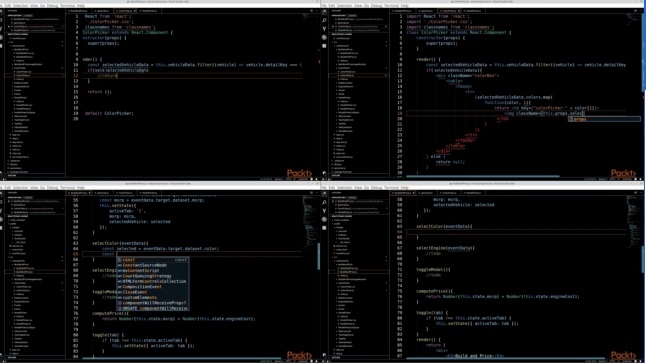Viewport: 646px width, 363px height.
Task: Click 'toggle(tab) {' line in bottom-left editor
Action: coord(108,335)
